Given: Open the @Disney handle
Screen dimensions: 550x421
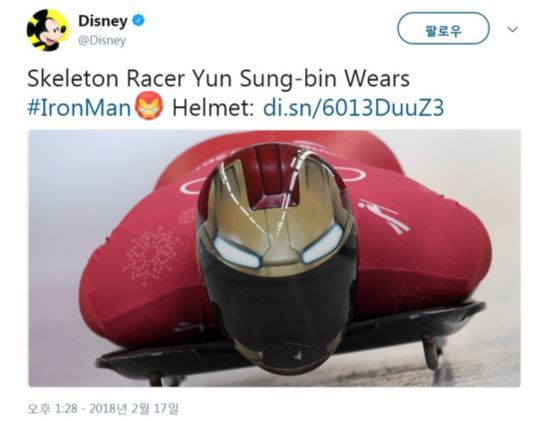Looking at the screenshot, I should click(102, 41).
